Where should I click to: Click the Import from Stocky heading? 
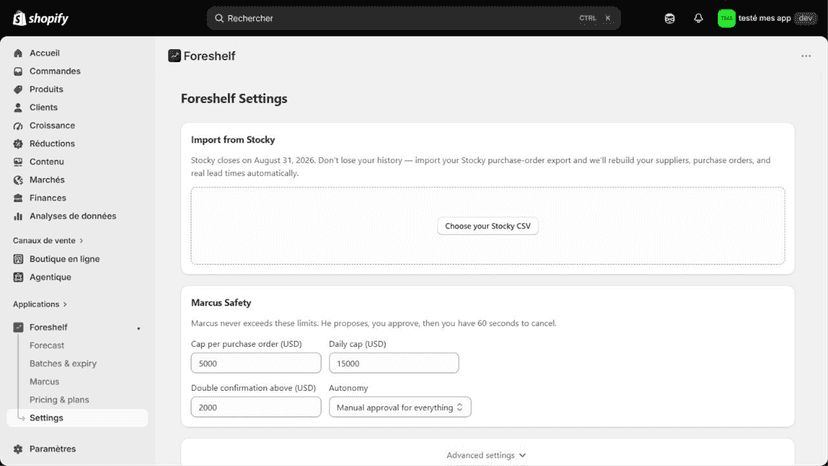(233, 139)
